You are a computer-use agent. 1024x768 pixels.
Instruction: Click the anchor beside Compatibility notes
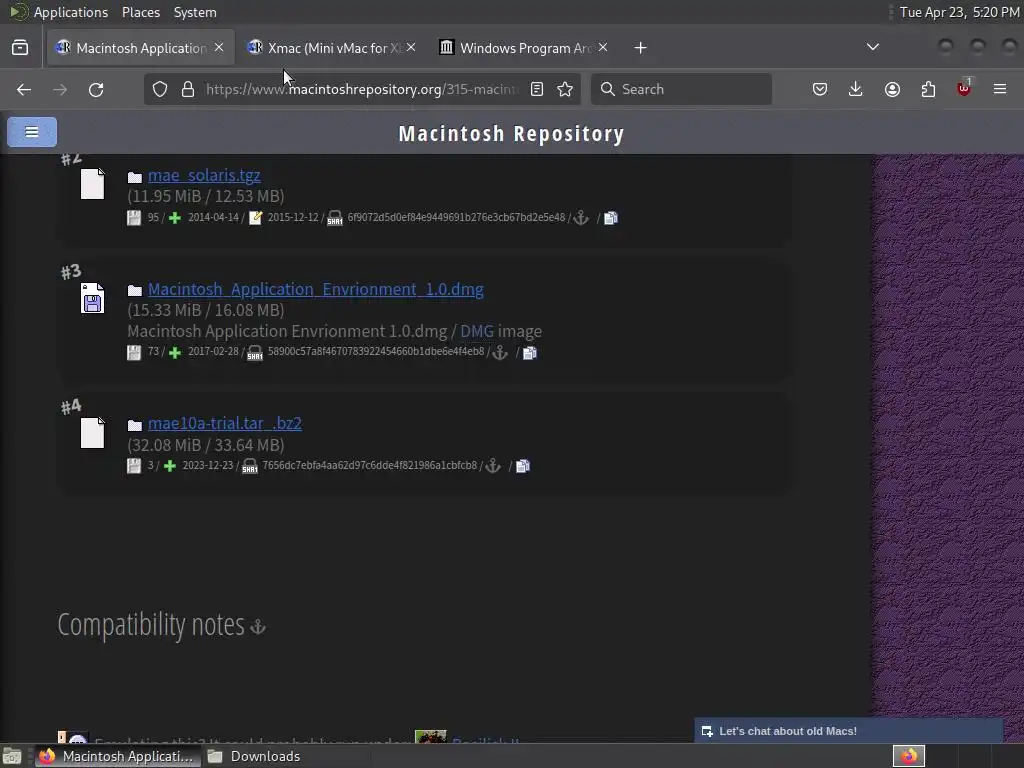pos(258,627)
